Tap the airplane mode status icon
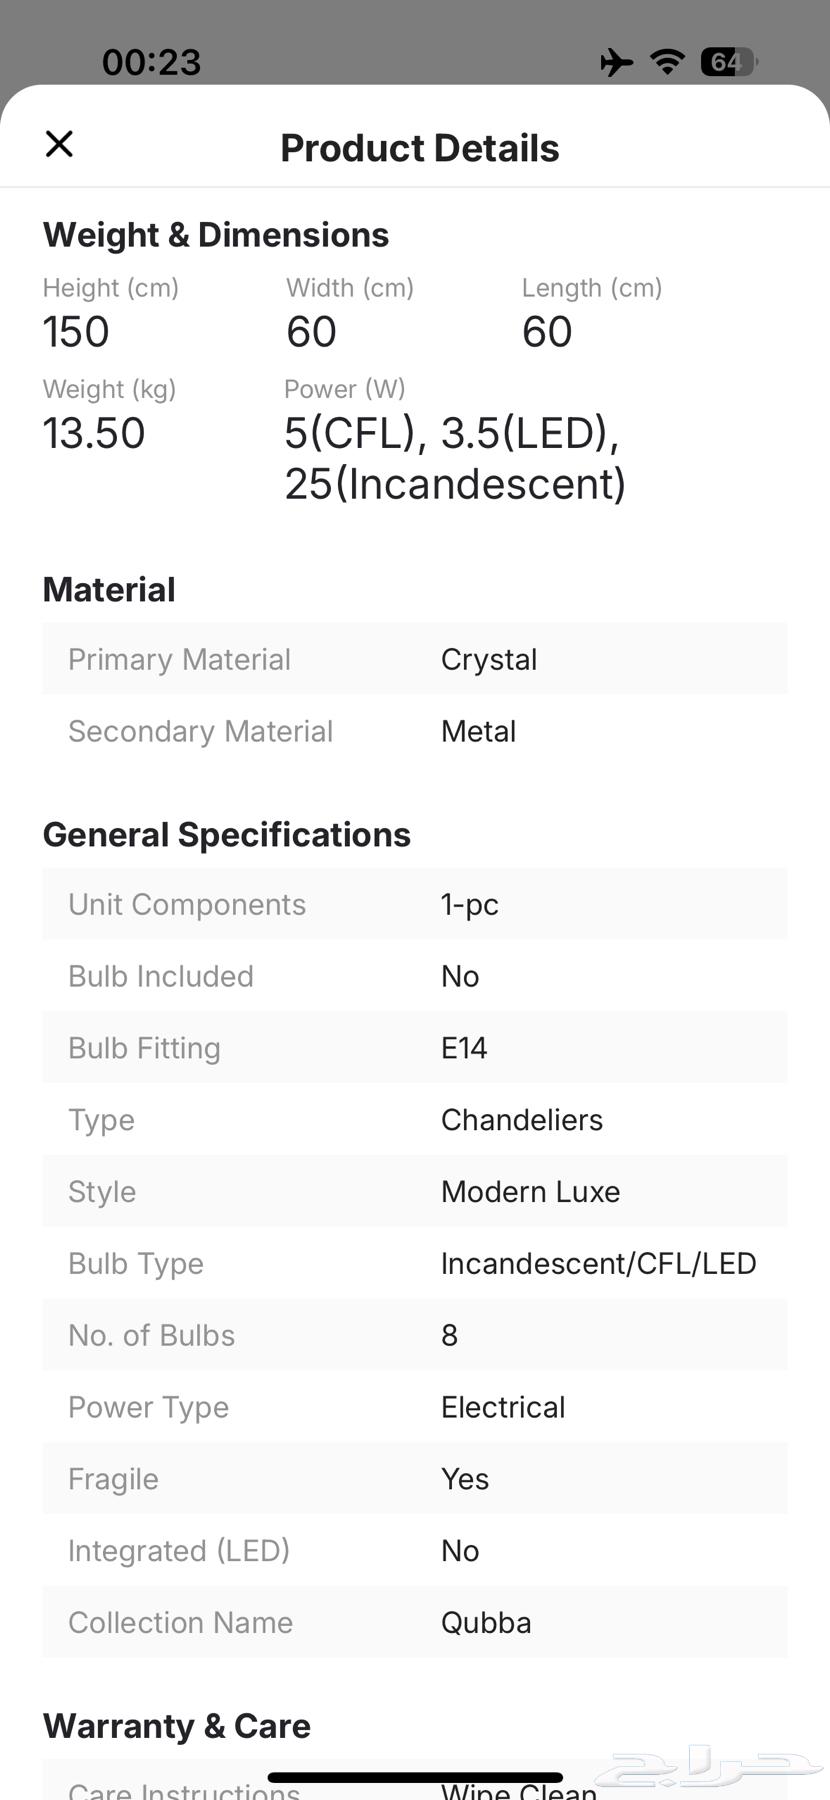This screenshot has width=830, height=1800. coord(616,62)
